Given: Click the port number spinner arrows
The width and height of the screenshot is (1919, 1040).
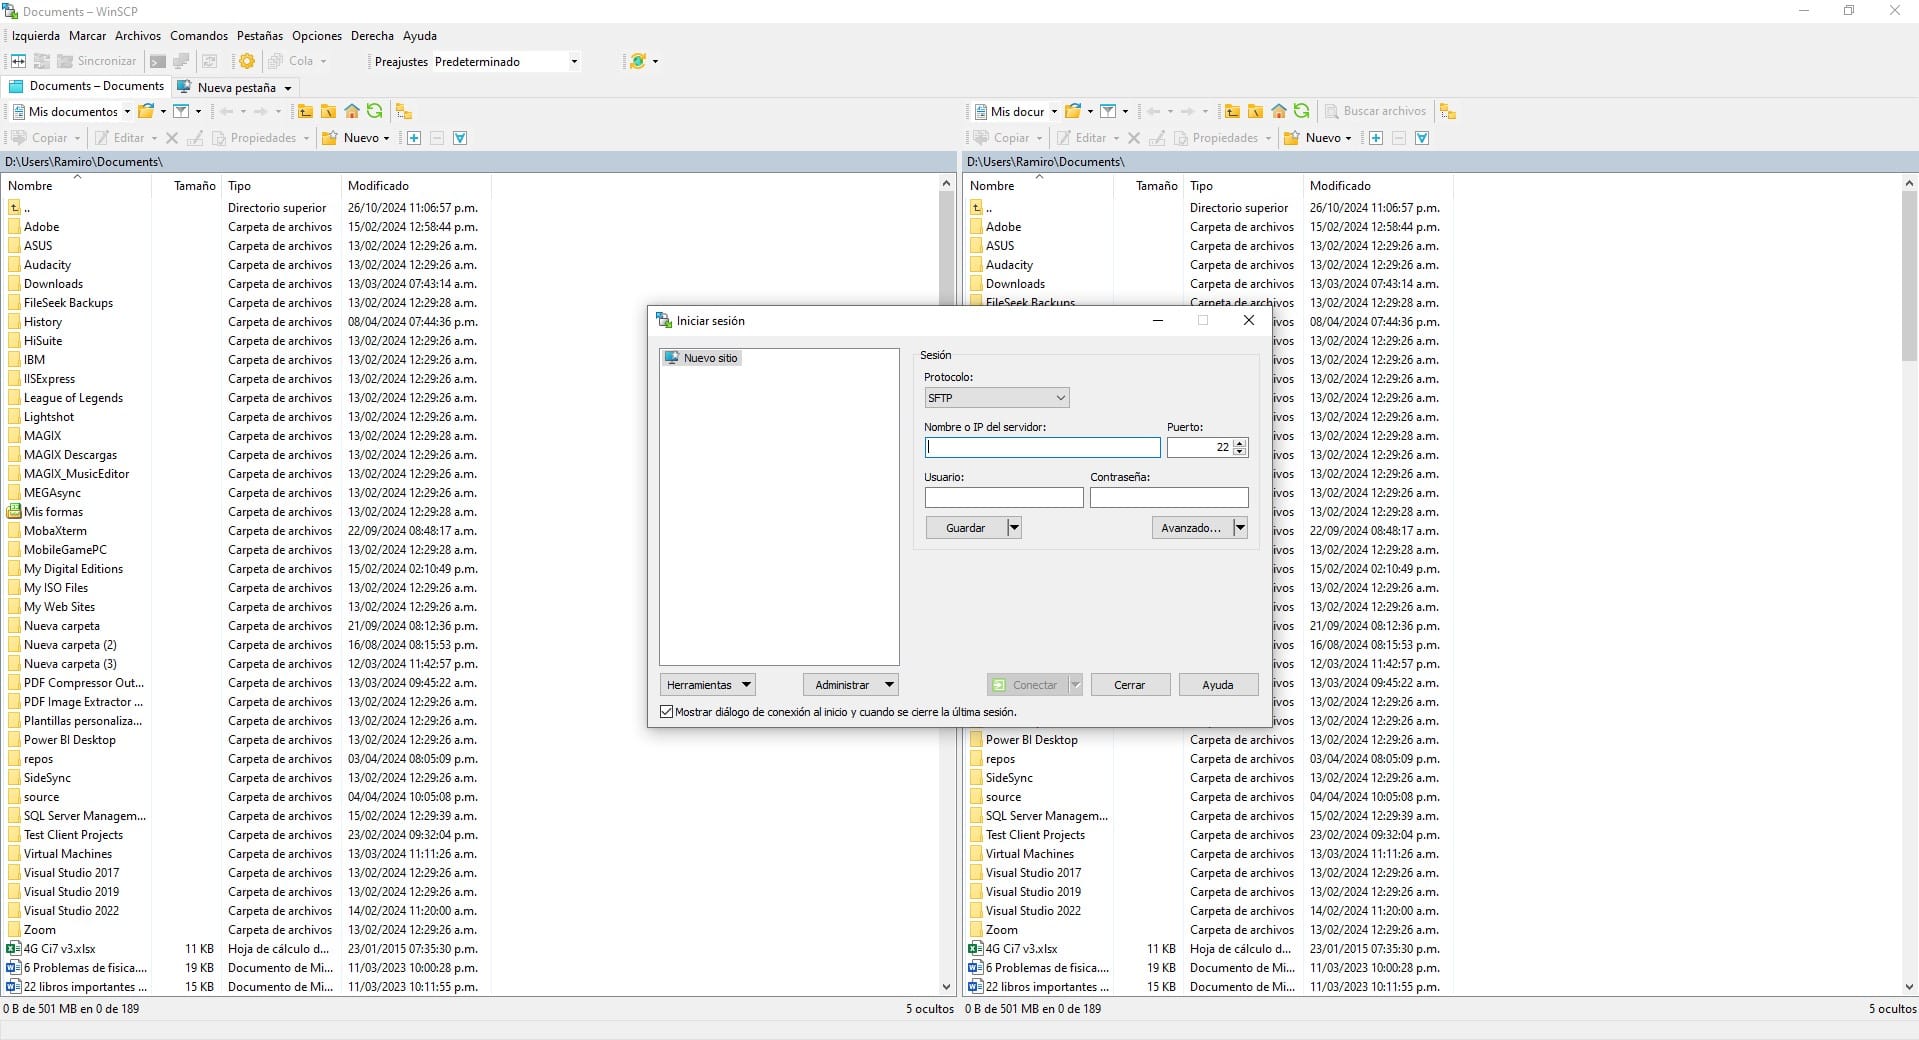Looking at the screenshot, I should [x=1240, y=447].
